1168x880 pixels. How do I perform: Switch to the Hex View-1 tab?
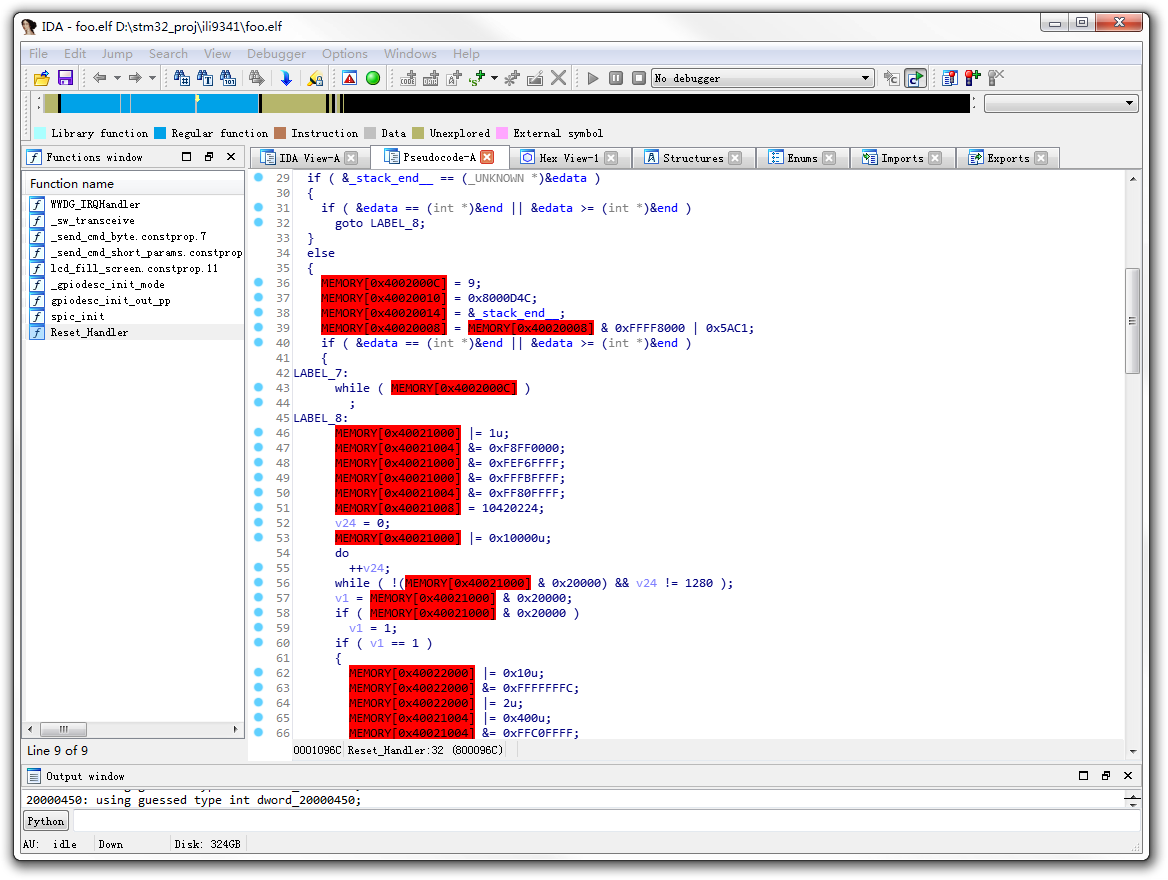click(x=568, y=158)
